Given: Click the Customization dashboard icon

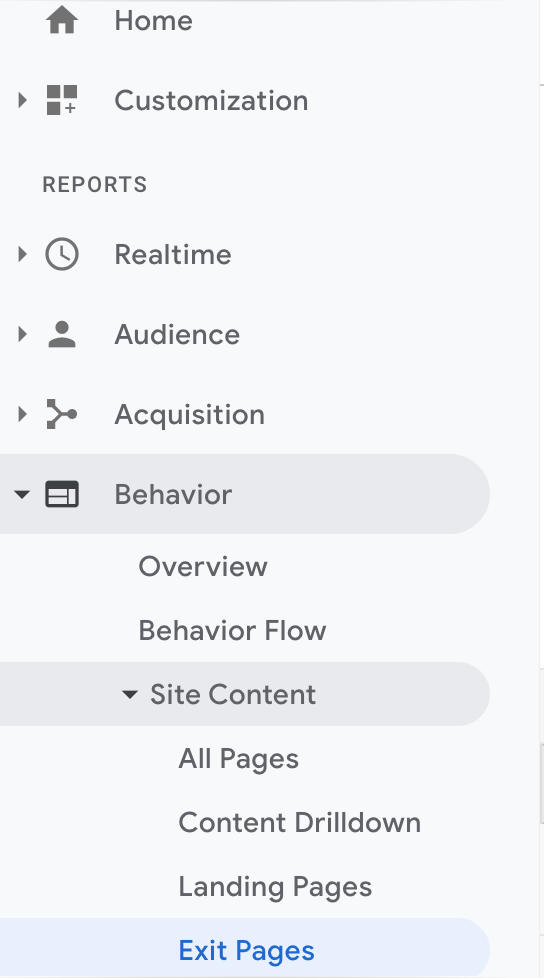Looking at the screenshot, I should [62, 100].
